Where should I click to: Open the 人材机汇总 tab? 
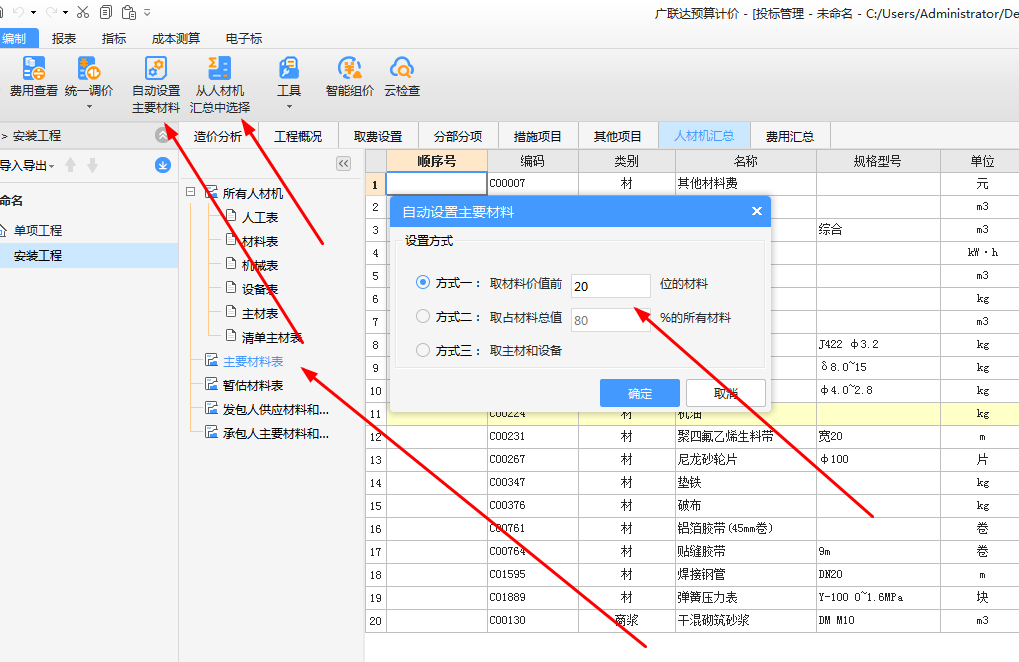pyautogui.click(x=704, y=136)
